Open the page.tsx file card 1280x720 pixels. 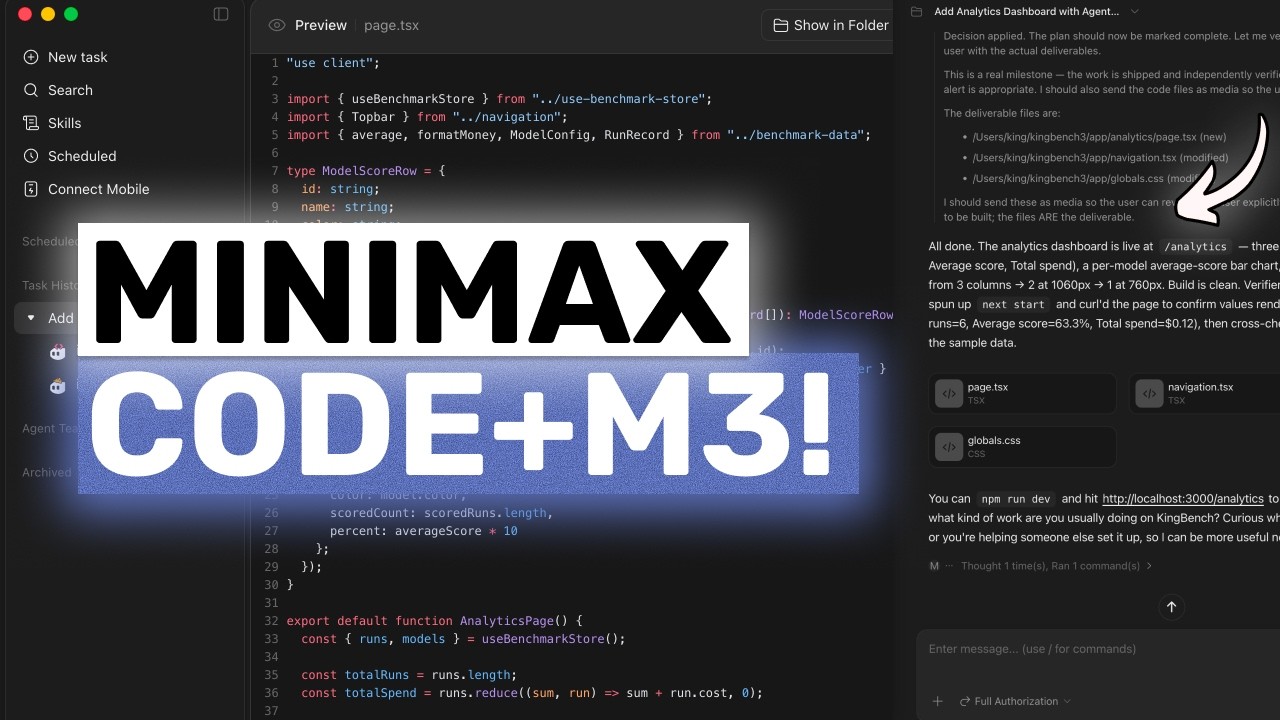tap(1022, 393)
